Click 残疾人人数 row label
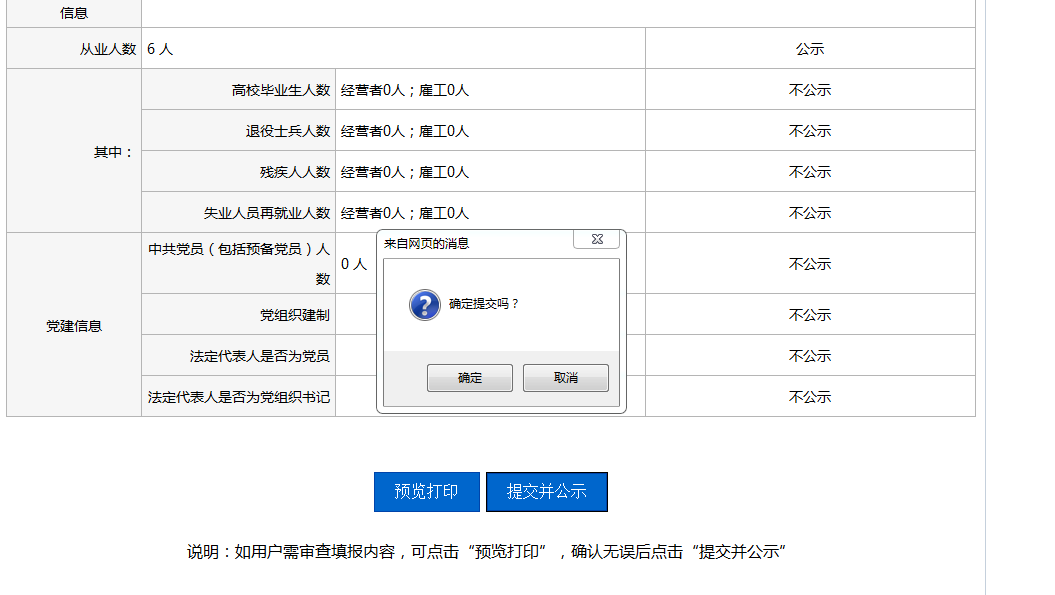 pyautogui.click(x=295, y=172)
